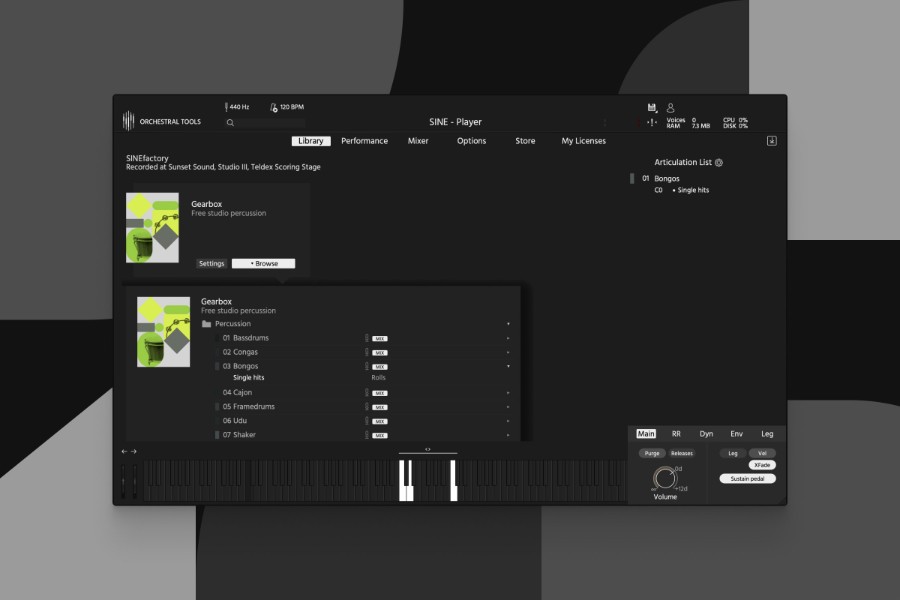Open the Env tab

(x=736, y=434)
